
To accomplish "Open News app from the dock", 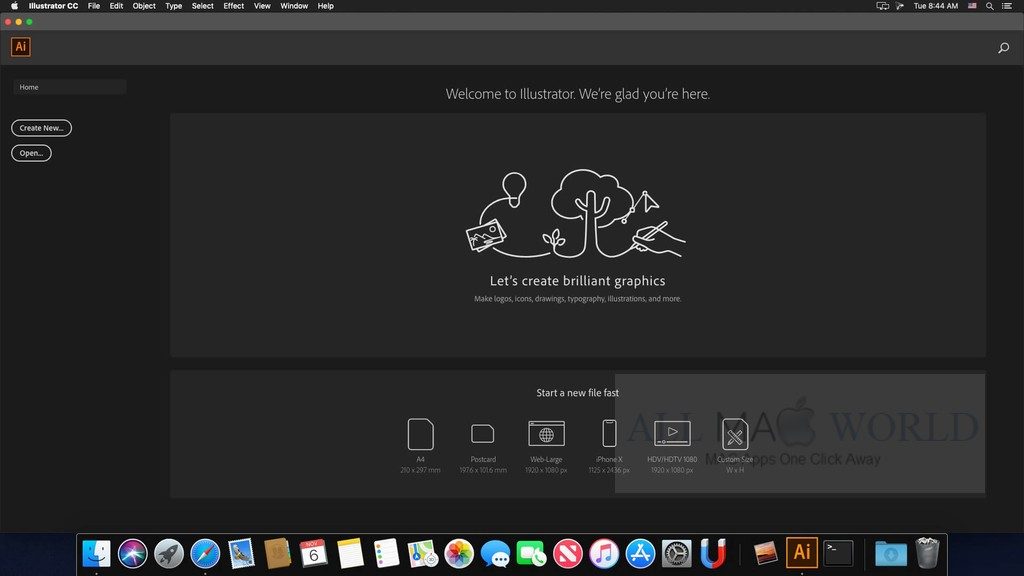I will pyautogui.click(x=568, y=554).
